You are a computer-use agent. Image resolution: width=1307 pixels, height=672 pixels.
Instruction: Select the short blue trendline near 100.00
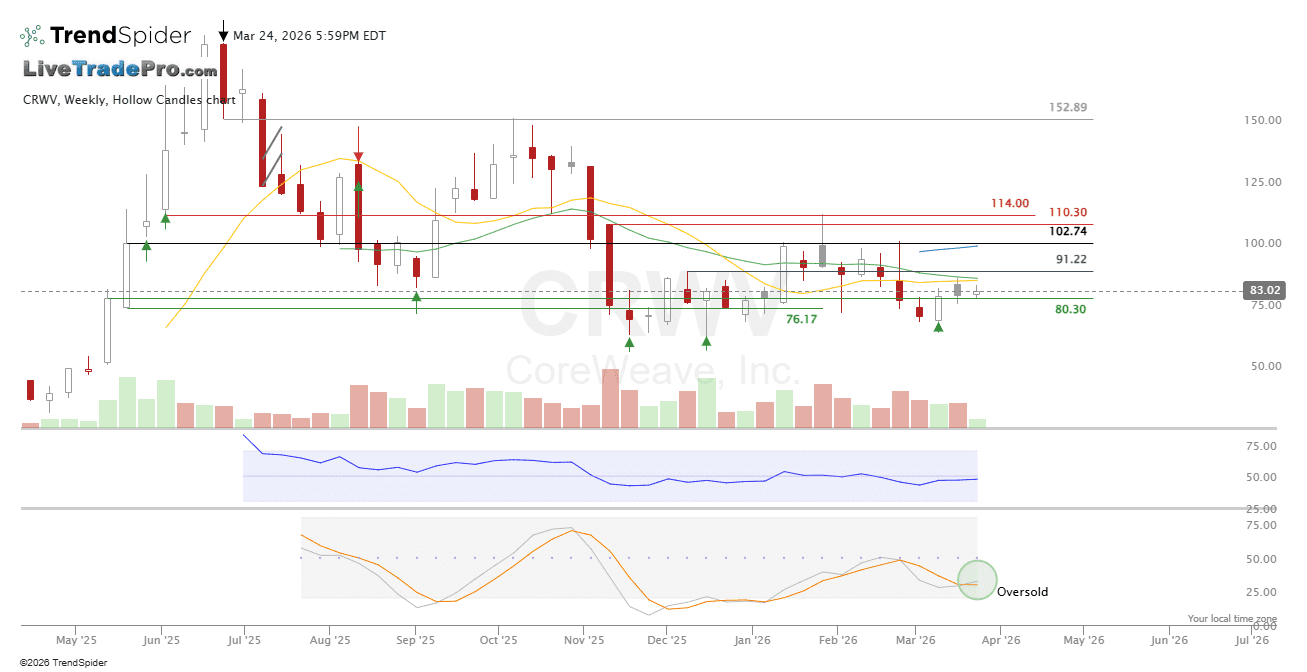pyautogui.click(x=949, y=247)
